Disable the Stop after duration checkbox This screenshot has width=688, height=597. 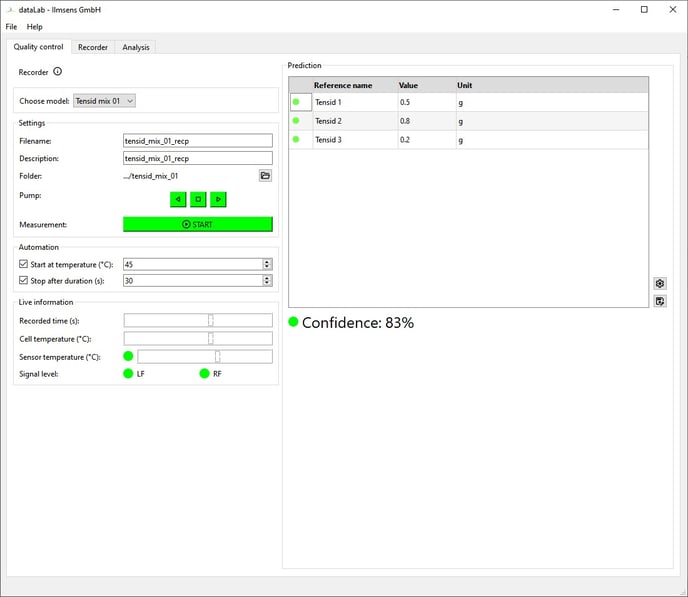(x=24, y=281)
